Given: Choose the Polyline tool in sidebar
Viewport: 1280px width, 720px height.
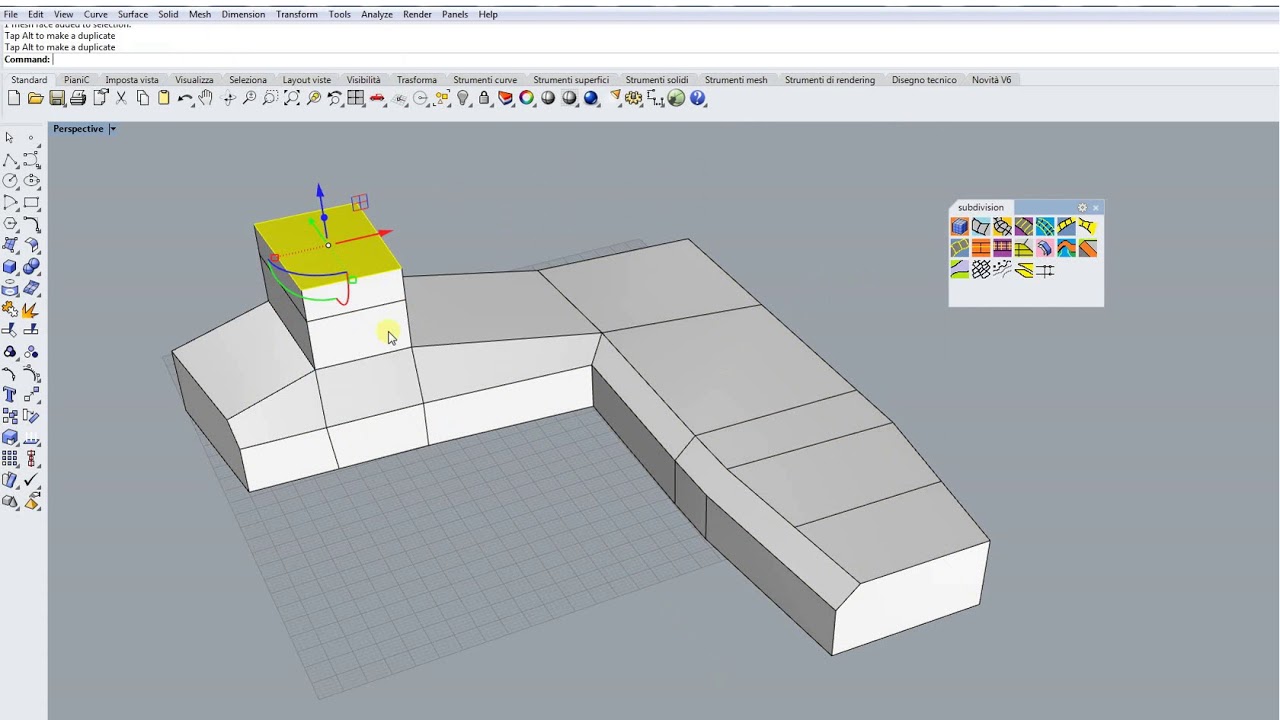Looking at the screenshot, I should (x=10, y=160).
